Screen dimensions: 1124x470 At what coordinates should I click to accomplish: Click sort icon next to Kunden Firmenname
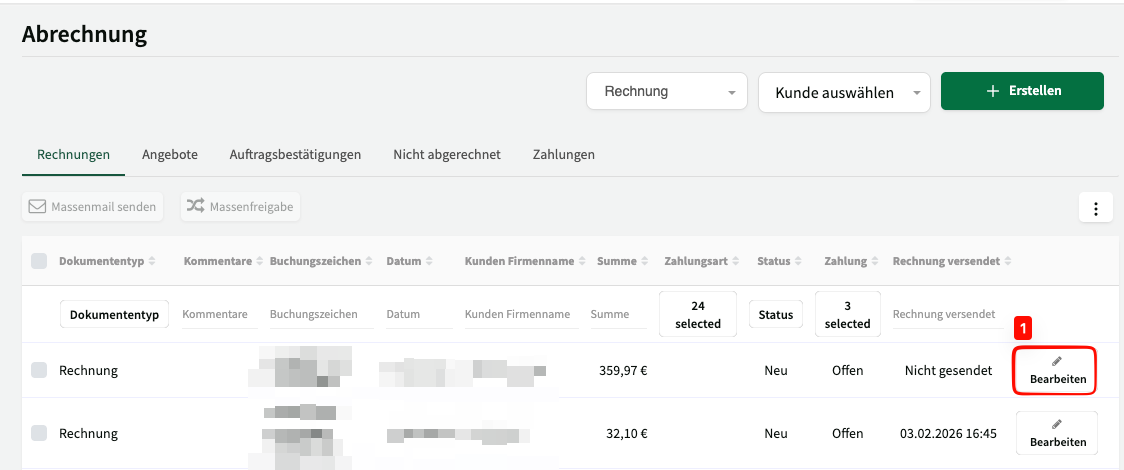click(583, 261)
